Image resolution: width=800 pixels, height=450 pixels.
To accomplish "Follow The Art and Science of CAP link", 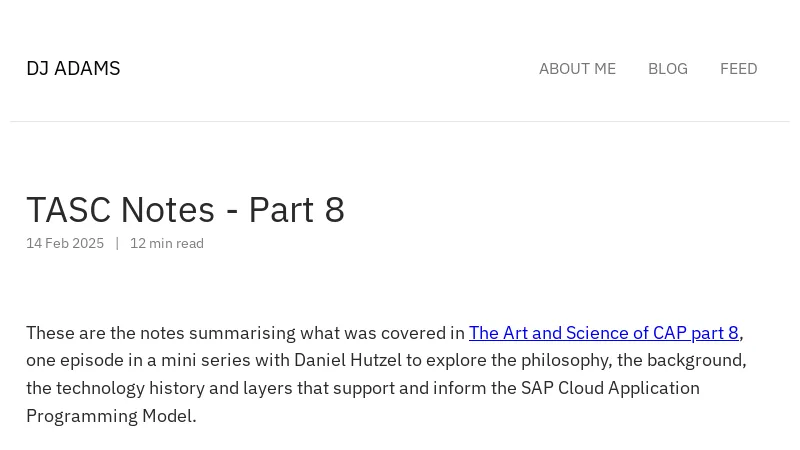I will 603,333.
